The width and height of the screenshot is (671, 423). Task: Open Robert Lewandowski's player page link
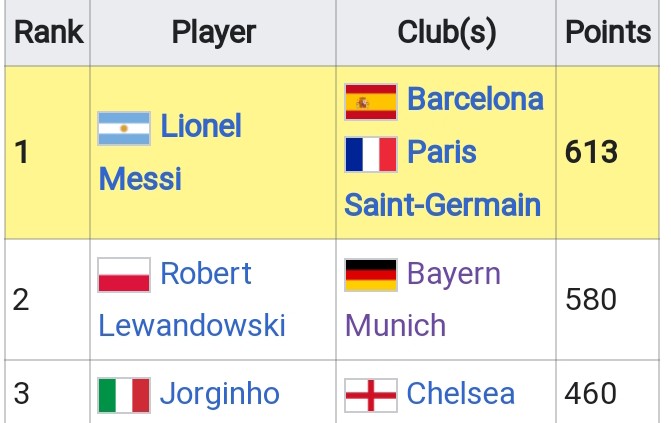click(192, 300)
